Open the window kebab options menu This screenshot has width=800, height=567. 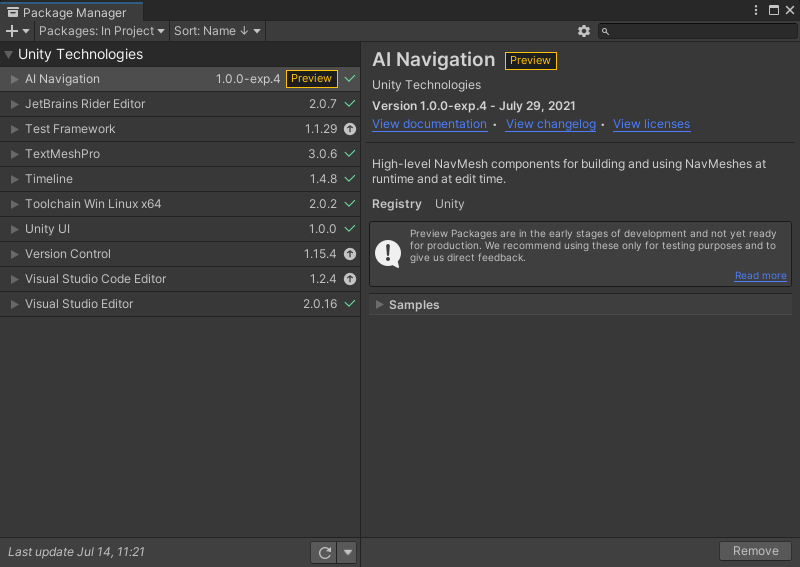[x=756, y=10]
